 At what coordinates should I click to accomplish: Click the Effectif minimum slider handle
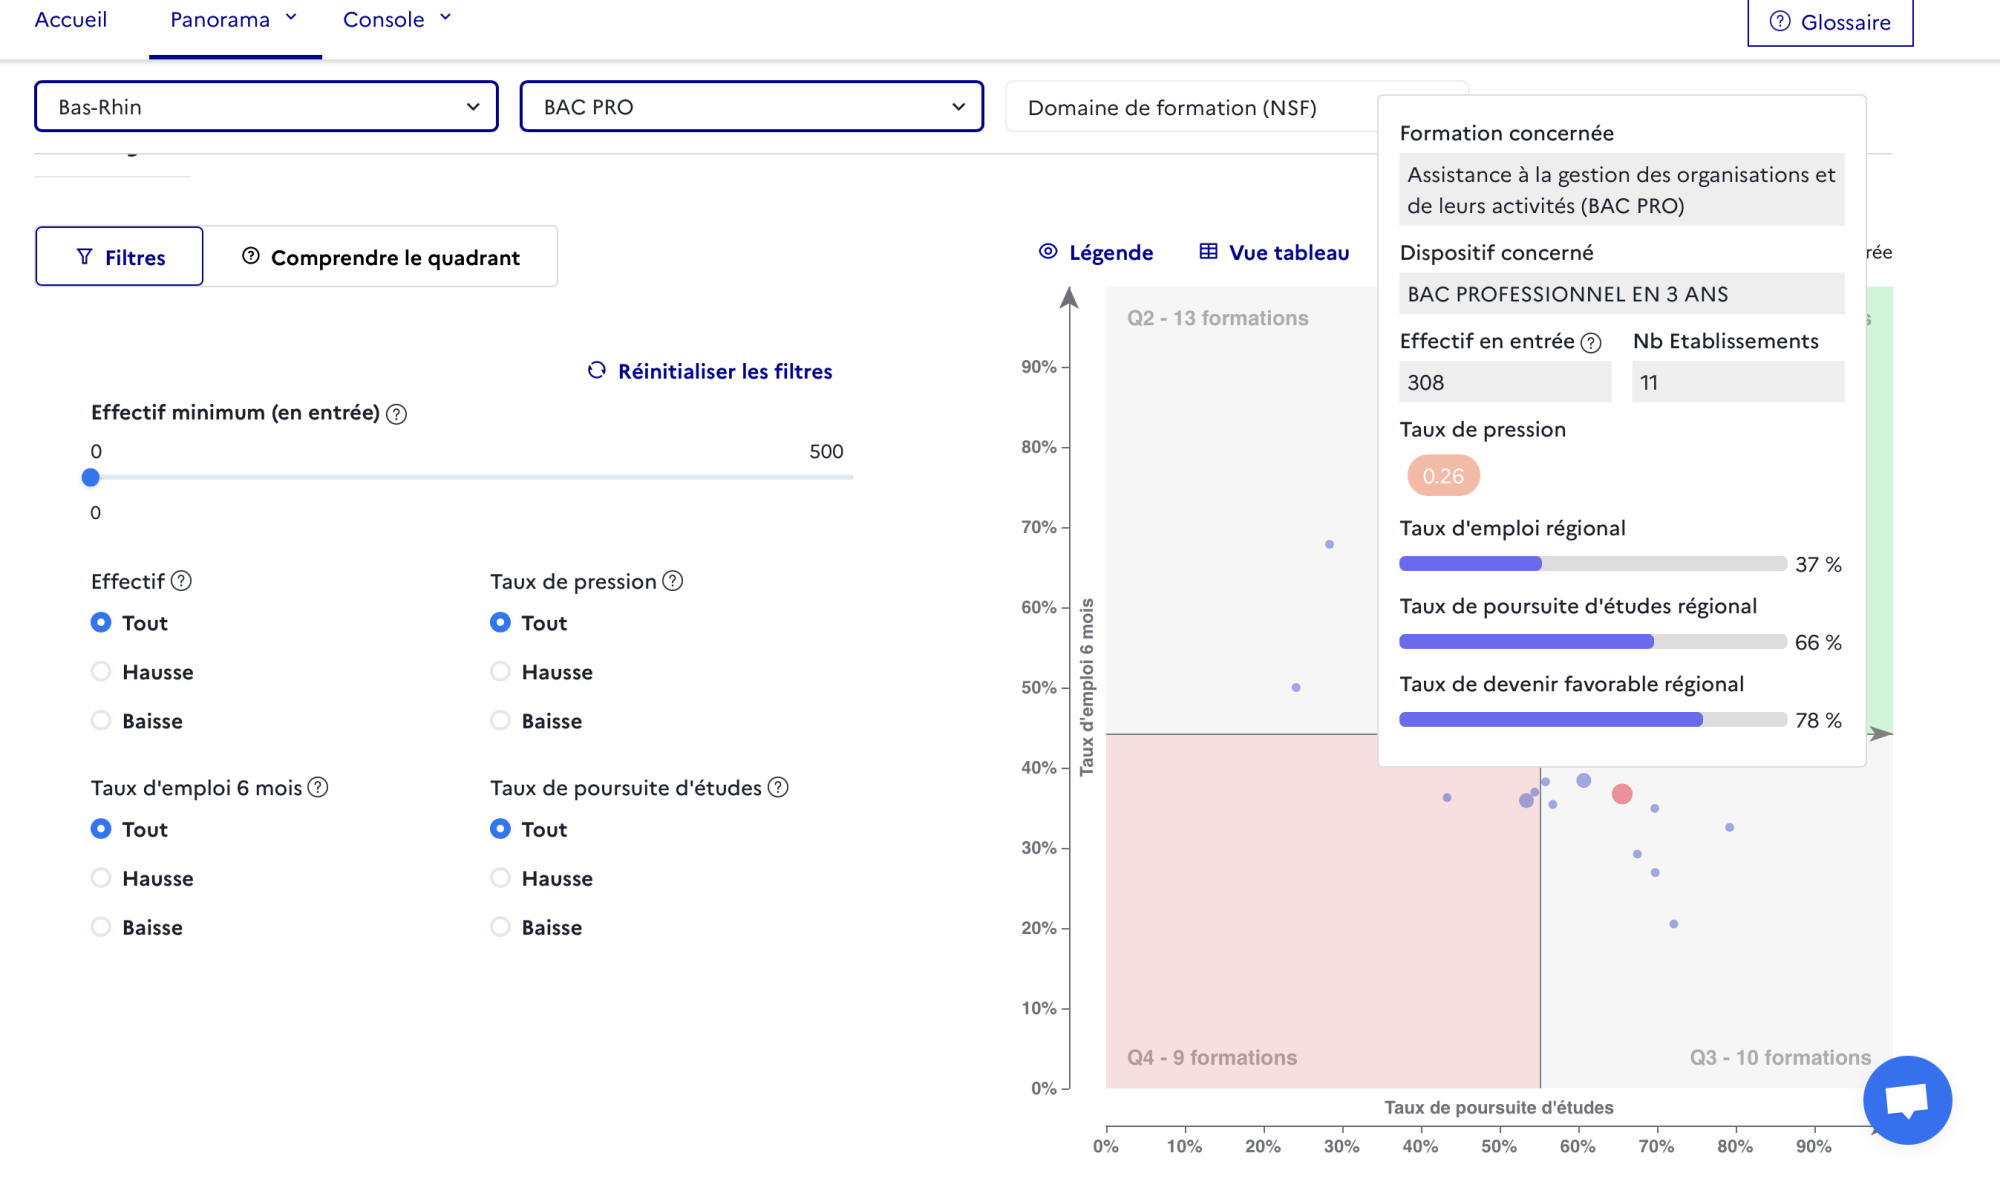pos(91,478)
